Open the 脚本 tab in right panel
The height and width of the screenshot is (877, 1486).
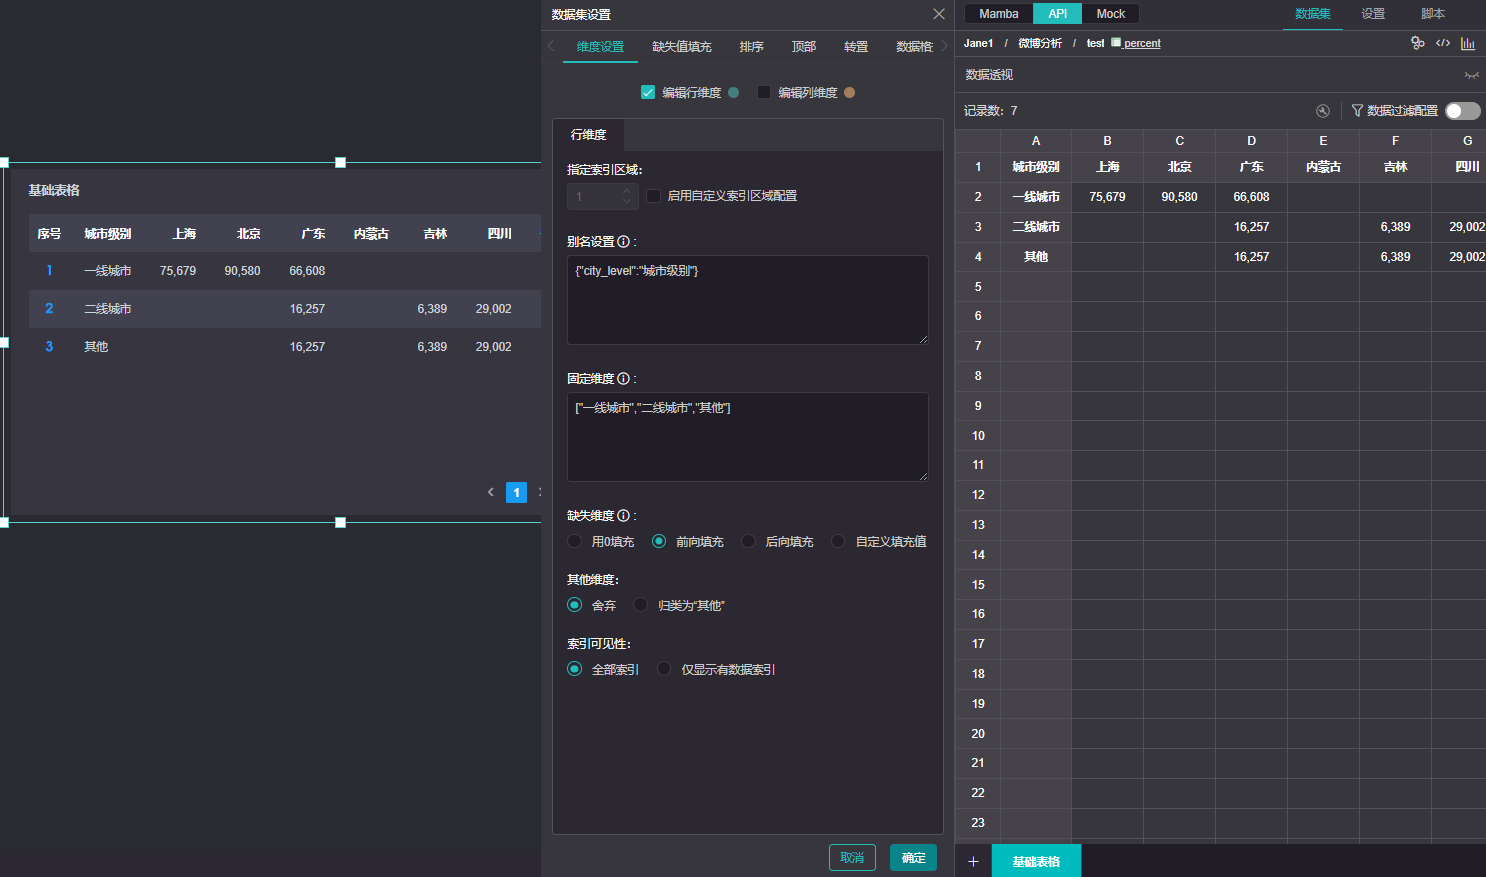tap(1433, 14)
